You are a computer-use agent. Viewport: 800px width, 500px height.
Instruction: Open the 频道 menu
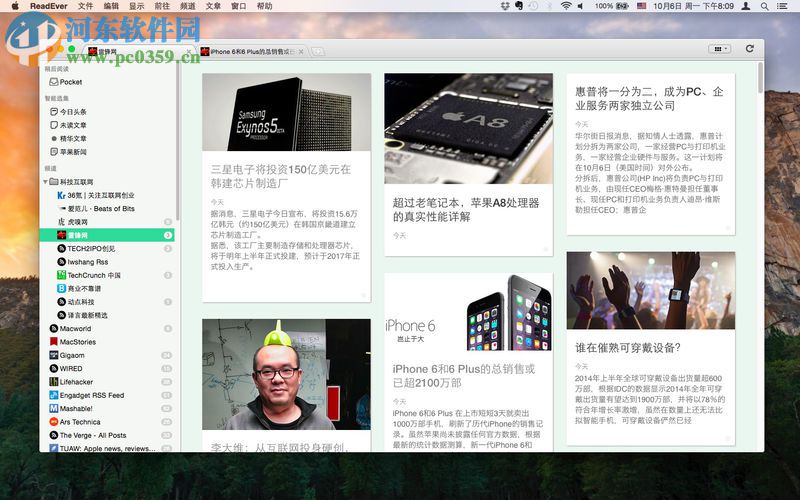click(188, 6)
